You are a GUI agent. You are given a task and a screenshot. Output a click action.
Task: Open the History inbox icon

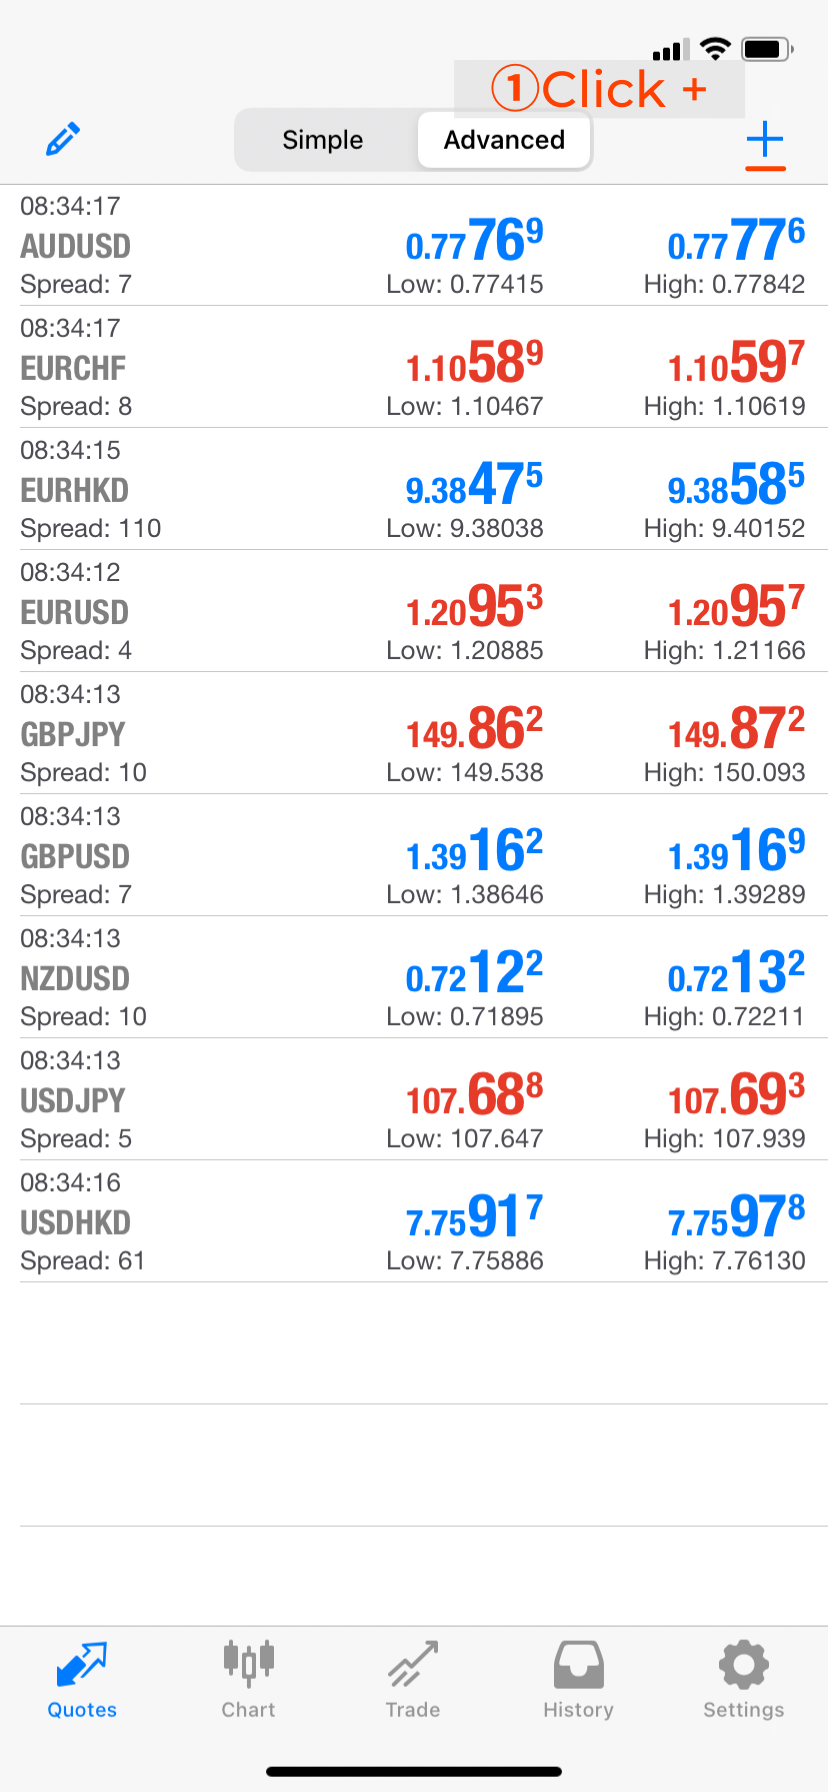(578, 1665)
